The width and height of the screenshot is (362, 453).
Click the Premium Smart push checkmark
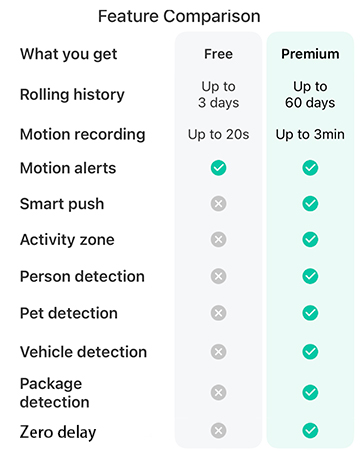(310, 203)
